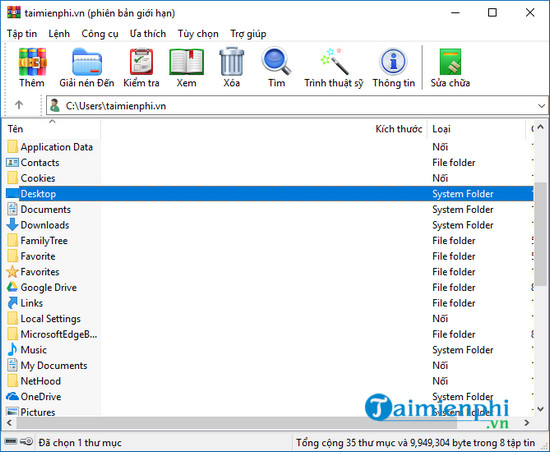Open the Xem view book icon
The width and height of the screenshot is (550, 452).
click(187, 62)
